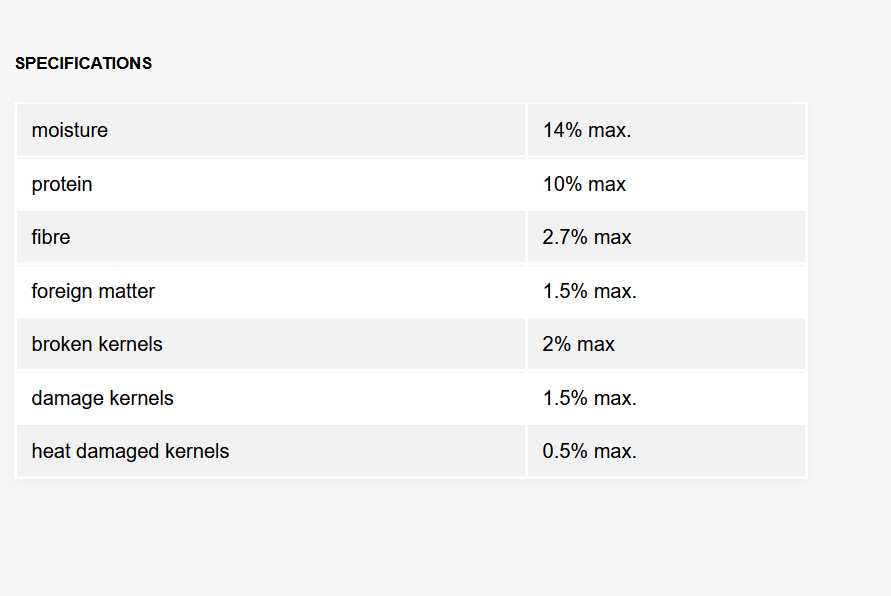This screenshot has height=596, width=891.
Task: Click the 14% max. moisture value
Action: pos(587,130)
